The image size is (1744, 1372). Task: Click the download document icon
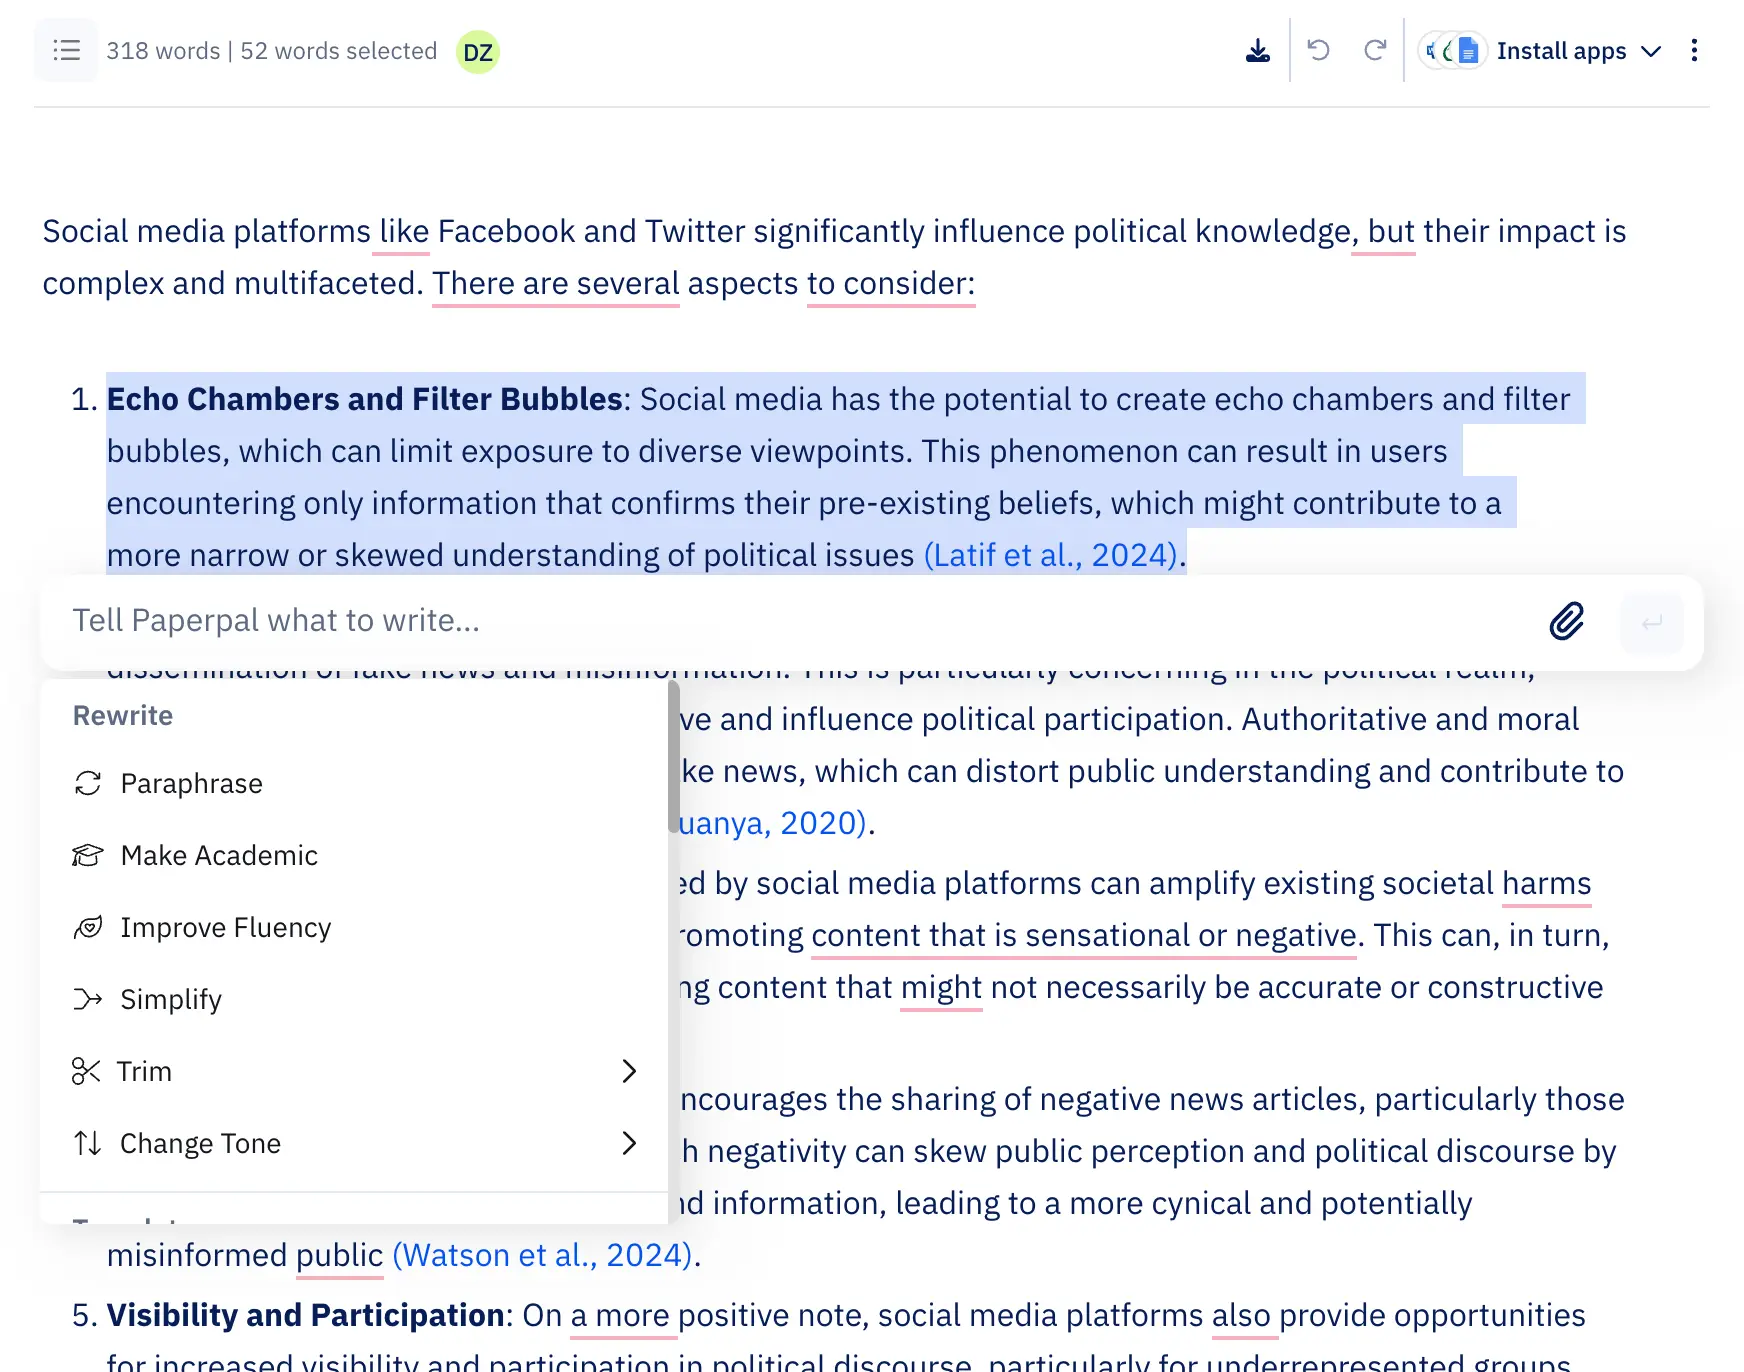click(x=1258, y=50)
